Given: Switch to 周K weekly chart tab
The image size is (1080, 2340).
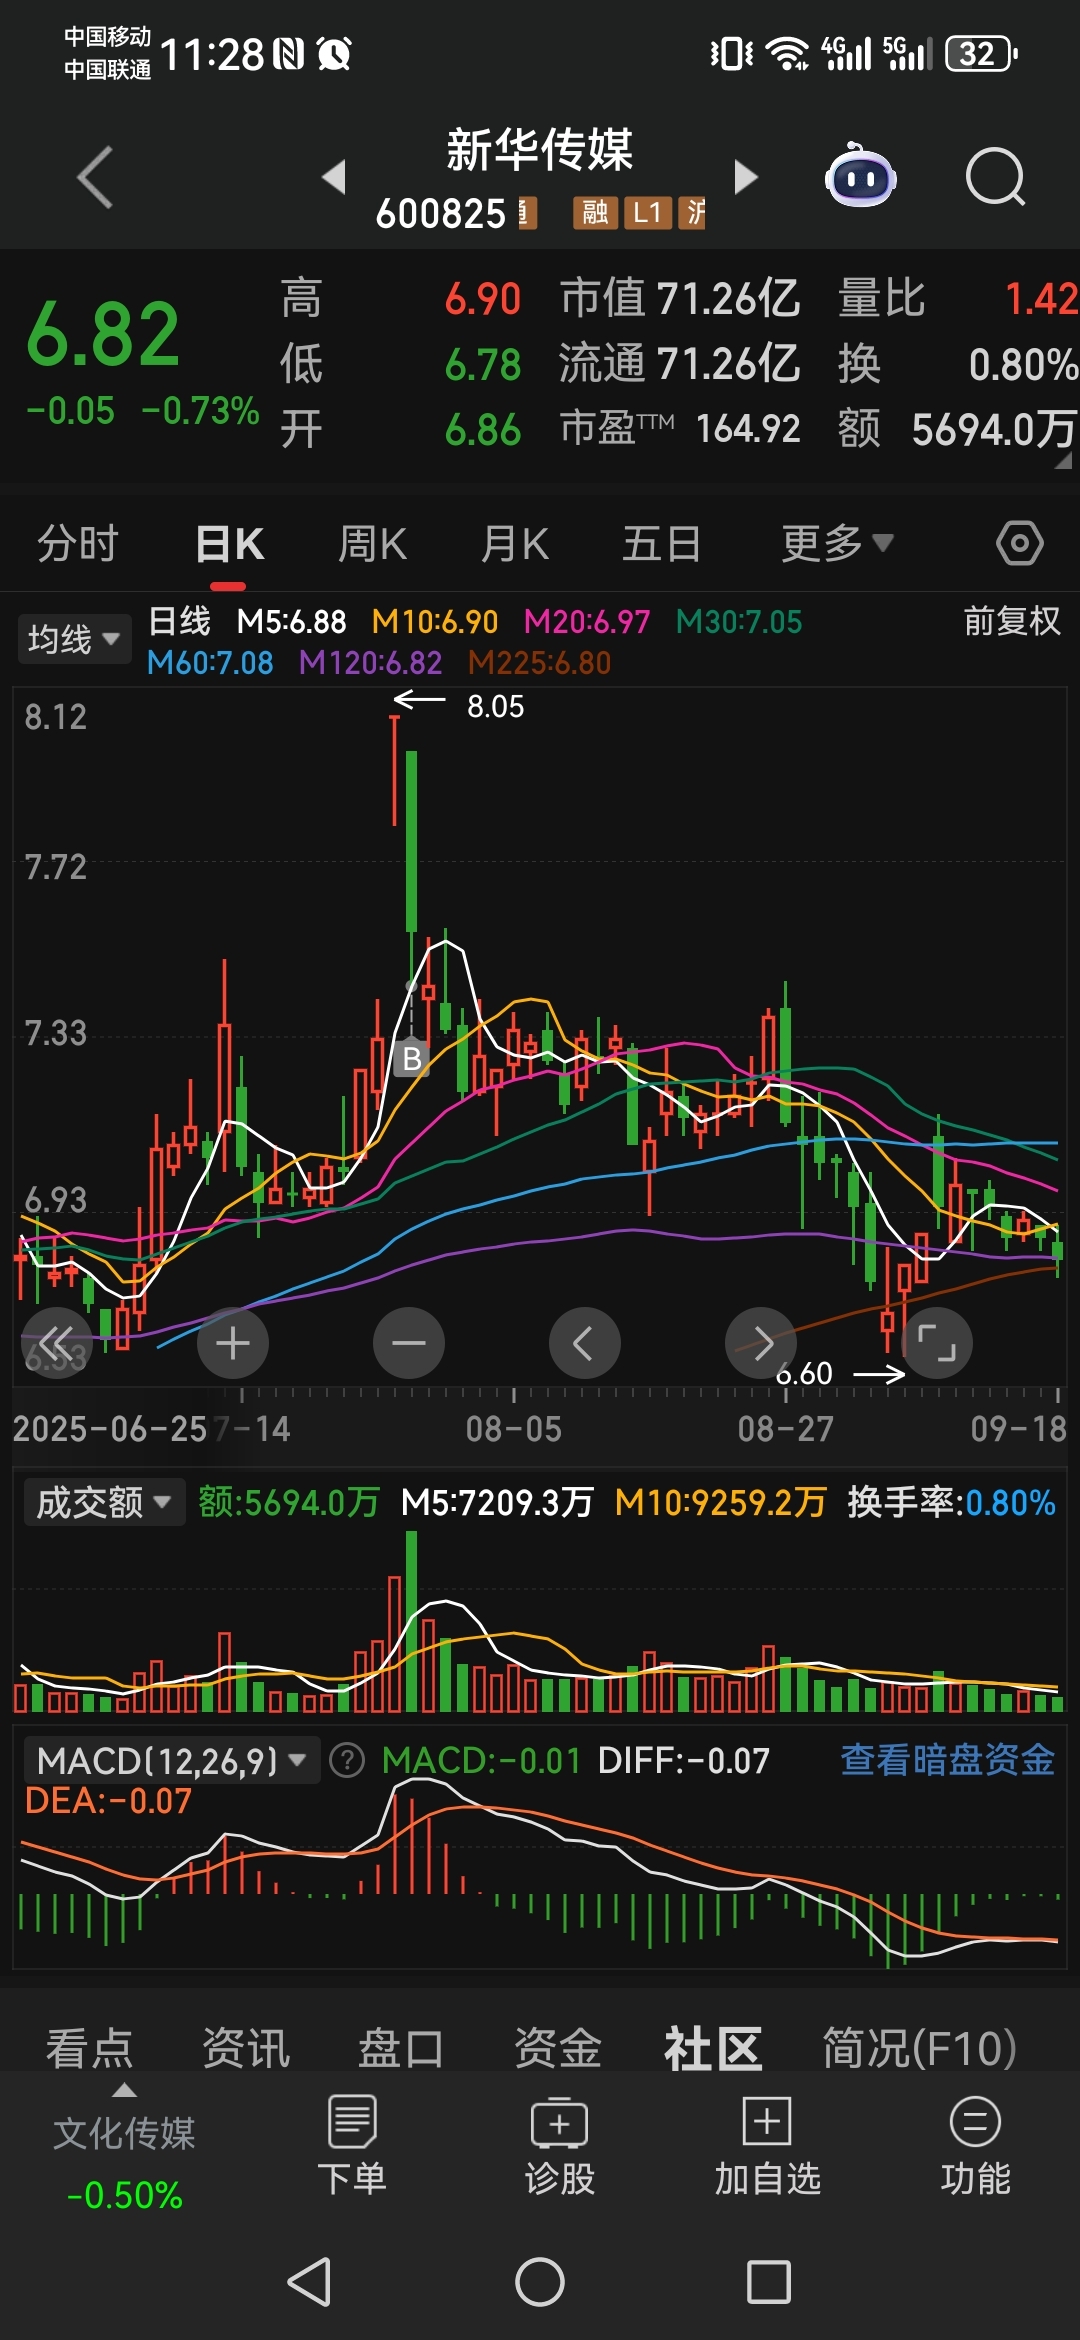Looking at the screenshot, I should (x=372, y=544).
